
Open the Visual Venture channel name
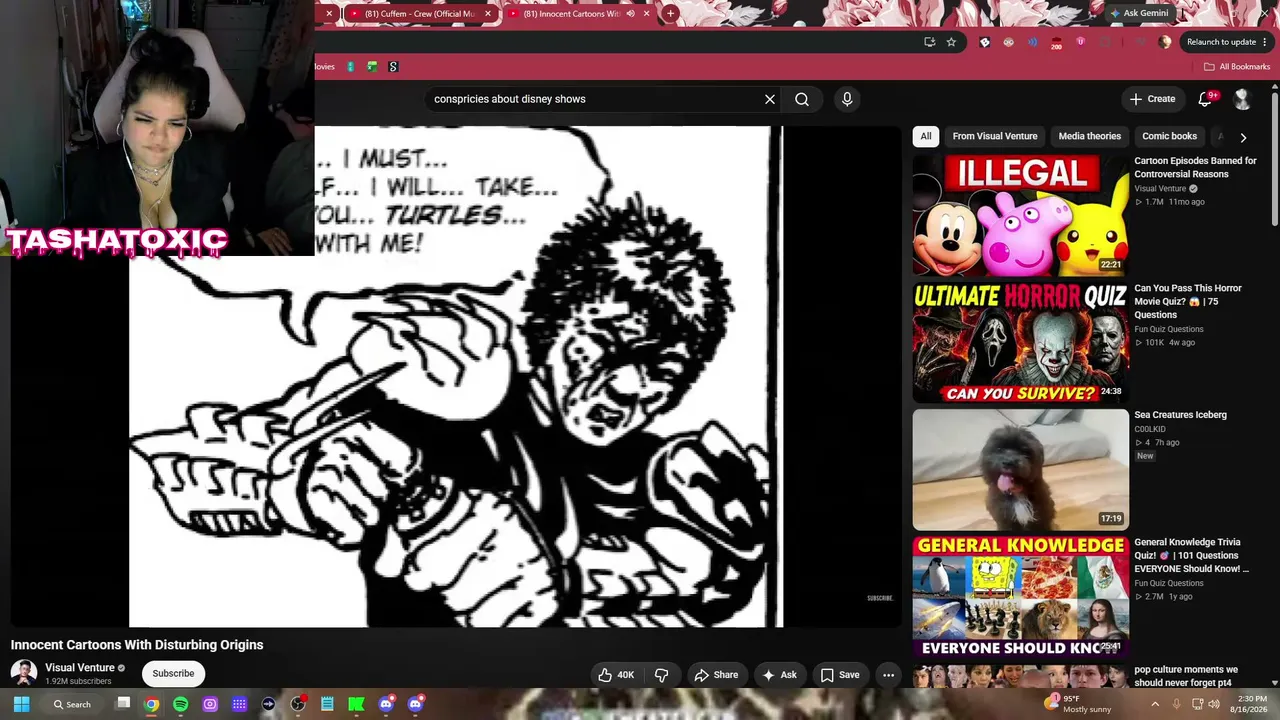coord(80,668)
